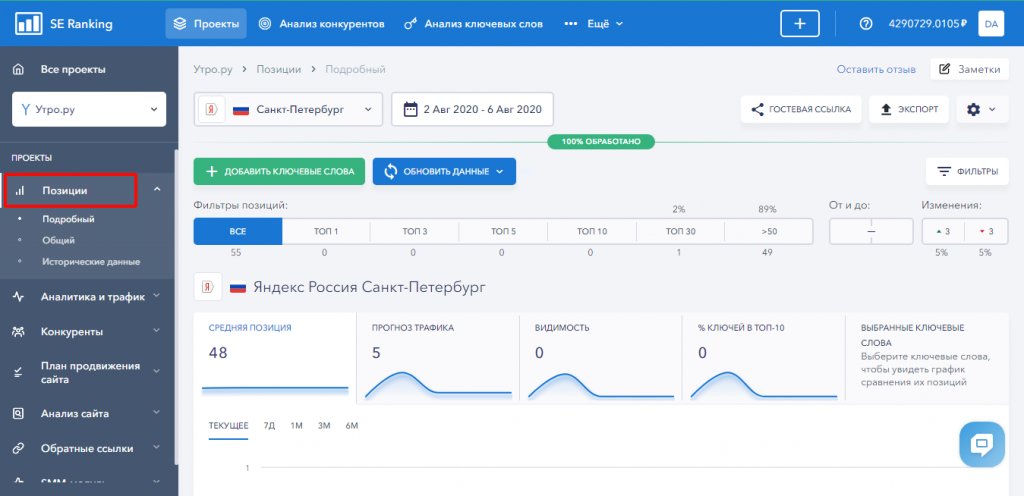Screen dimensions: 1024x496
Task: Toggle the improved positions change filter
Action: coord(942,231)
